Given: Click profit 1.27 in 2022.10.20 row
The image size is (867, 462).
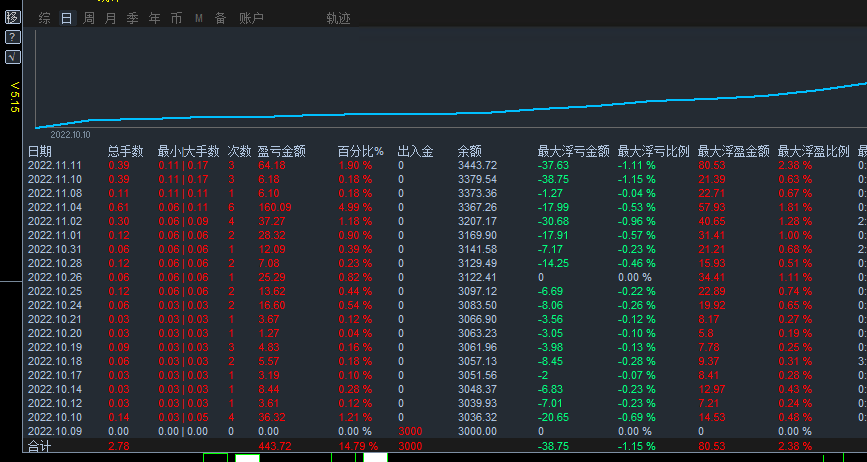Looking at the screenshot, I should [x=269, y=333].
